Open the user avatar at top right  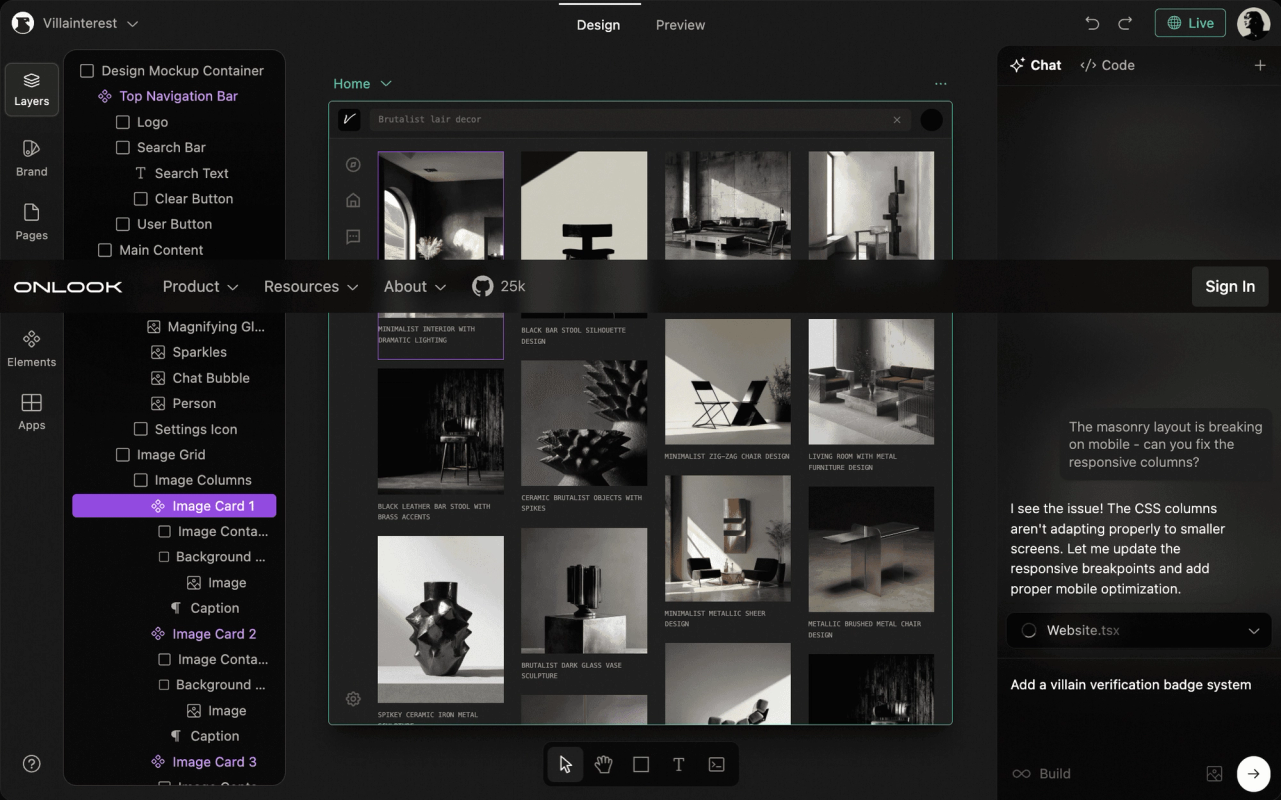(1253, 24)
